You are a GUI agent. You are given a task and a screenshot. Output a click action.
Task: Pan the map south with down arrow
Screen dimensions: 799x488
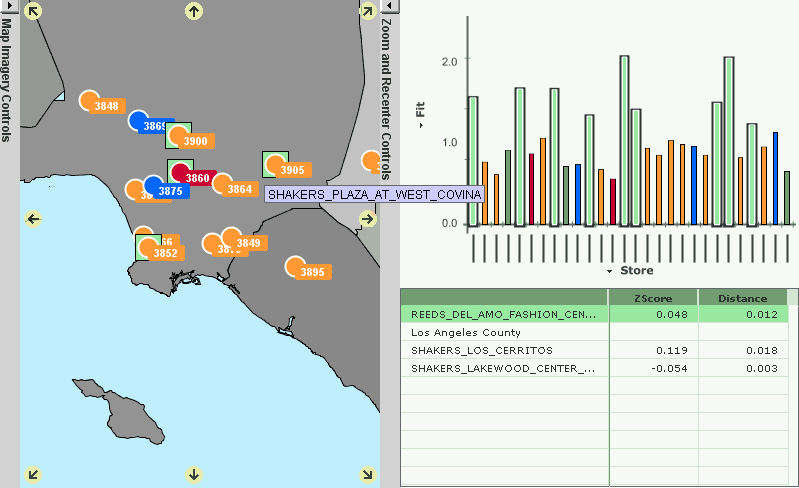(x=194, y=474)
